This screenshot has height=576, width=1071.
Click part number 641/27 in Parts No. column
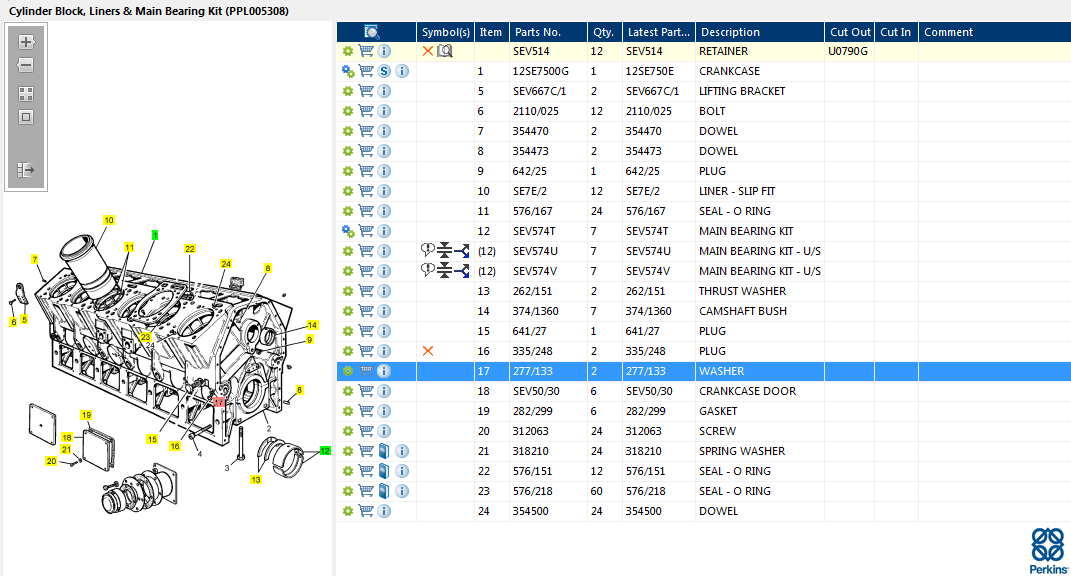(529, 331)
